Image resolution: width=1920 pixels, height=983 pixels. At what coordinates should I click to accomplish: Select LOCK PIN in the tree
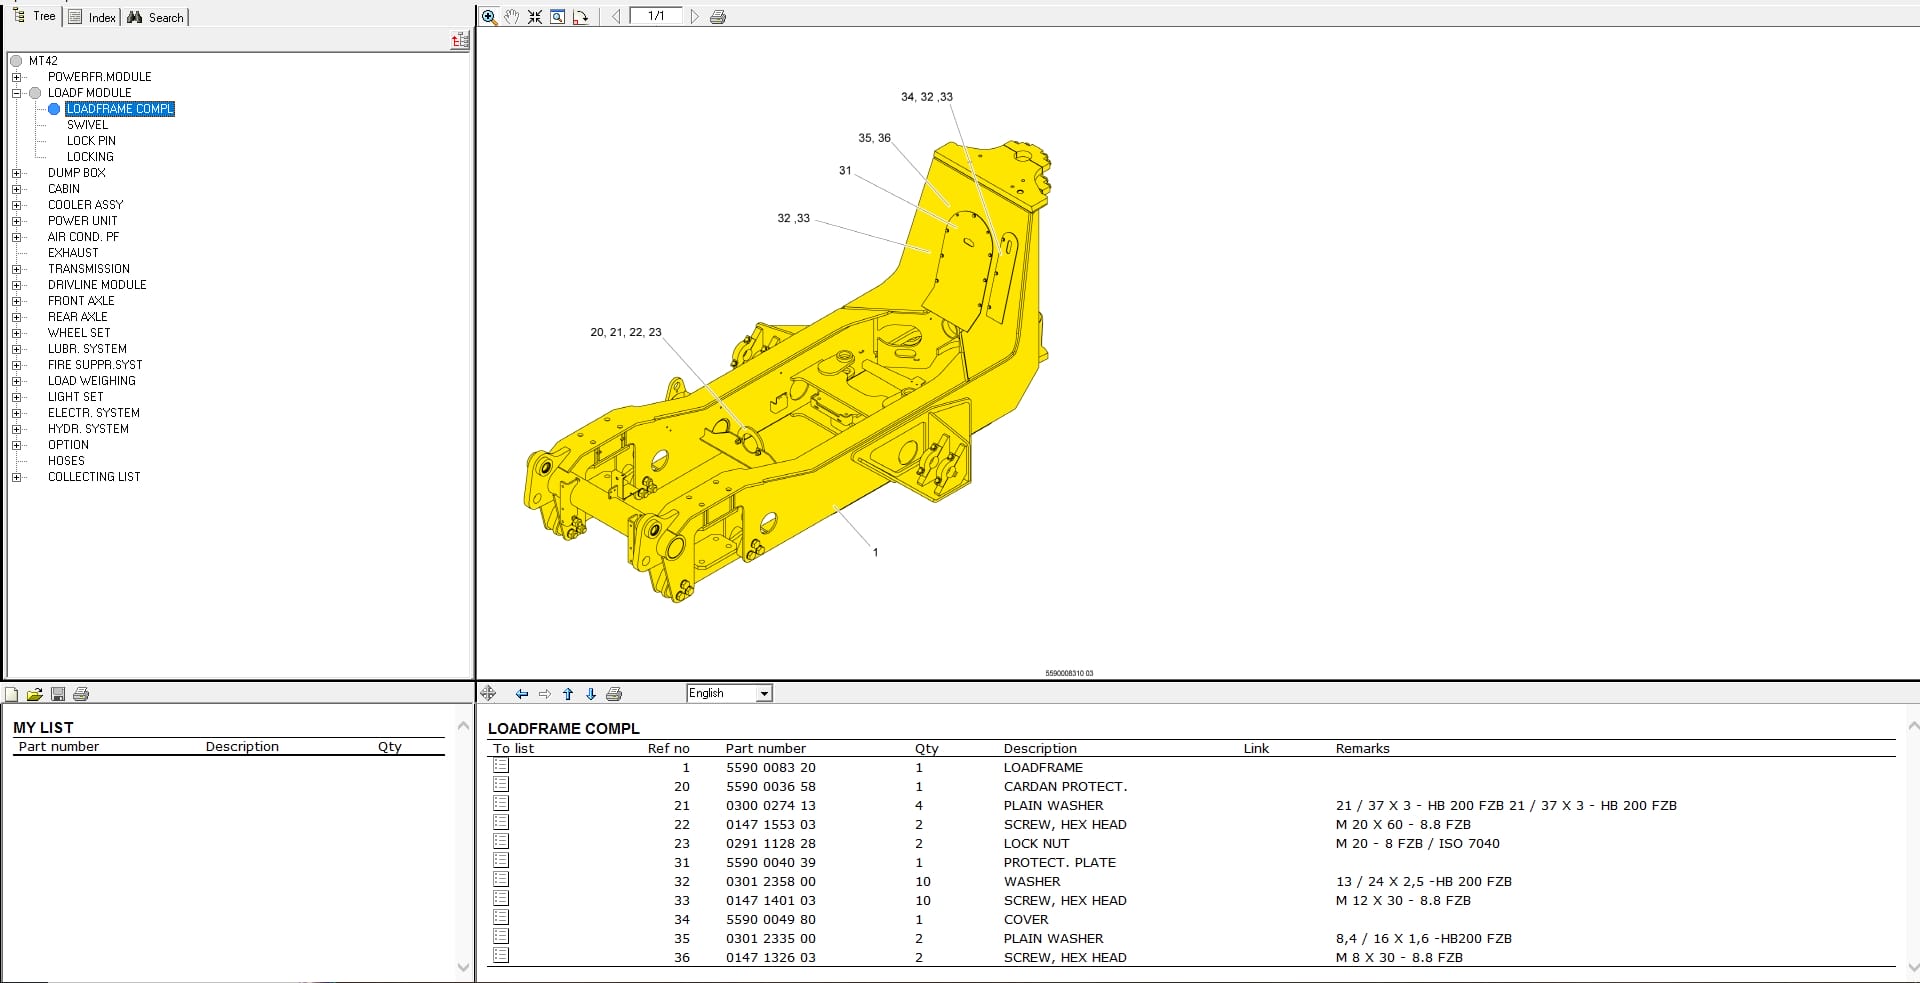91,141
